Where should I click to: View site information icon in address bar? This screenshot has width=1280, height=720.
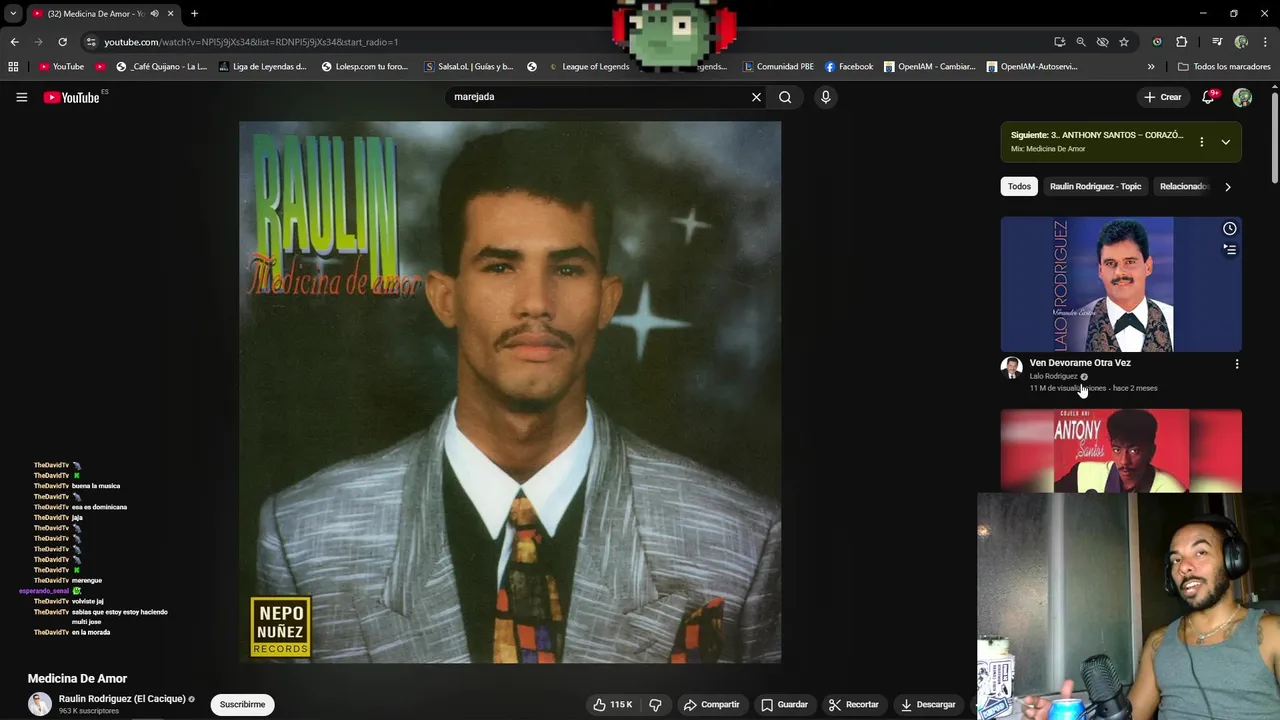coord(91,42)
